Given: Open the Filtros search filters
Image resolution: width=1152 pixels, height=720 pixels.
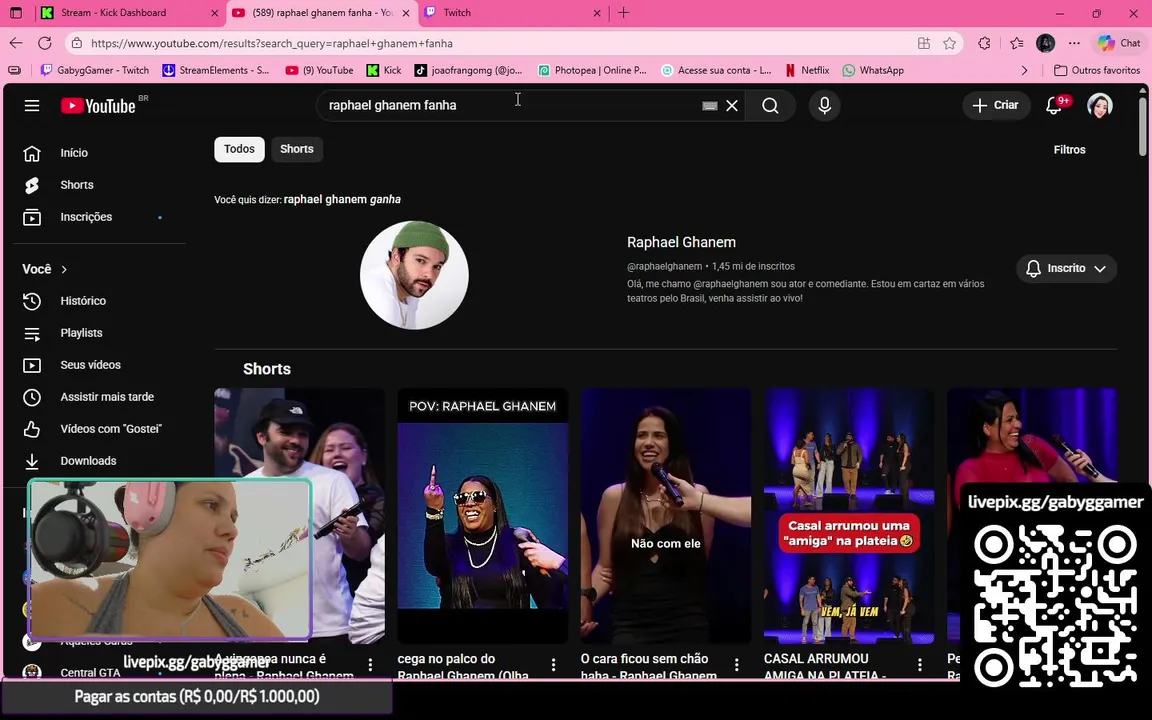Looking at the screenshot, I should (1069, 150).
